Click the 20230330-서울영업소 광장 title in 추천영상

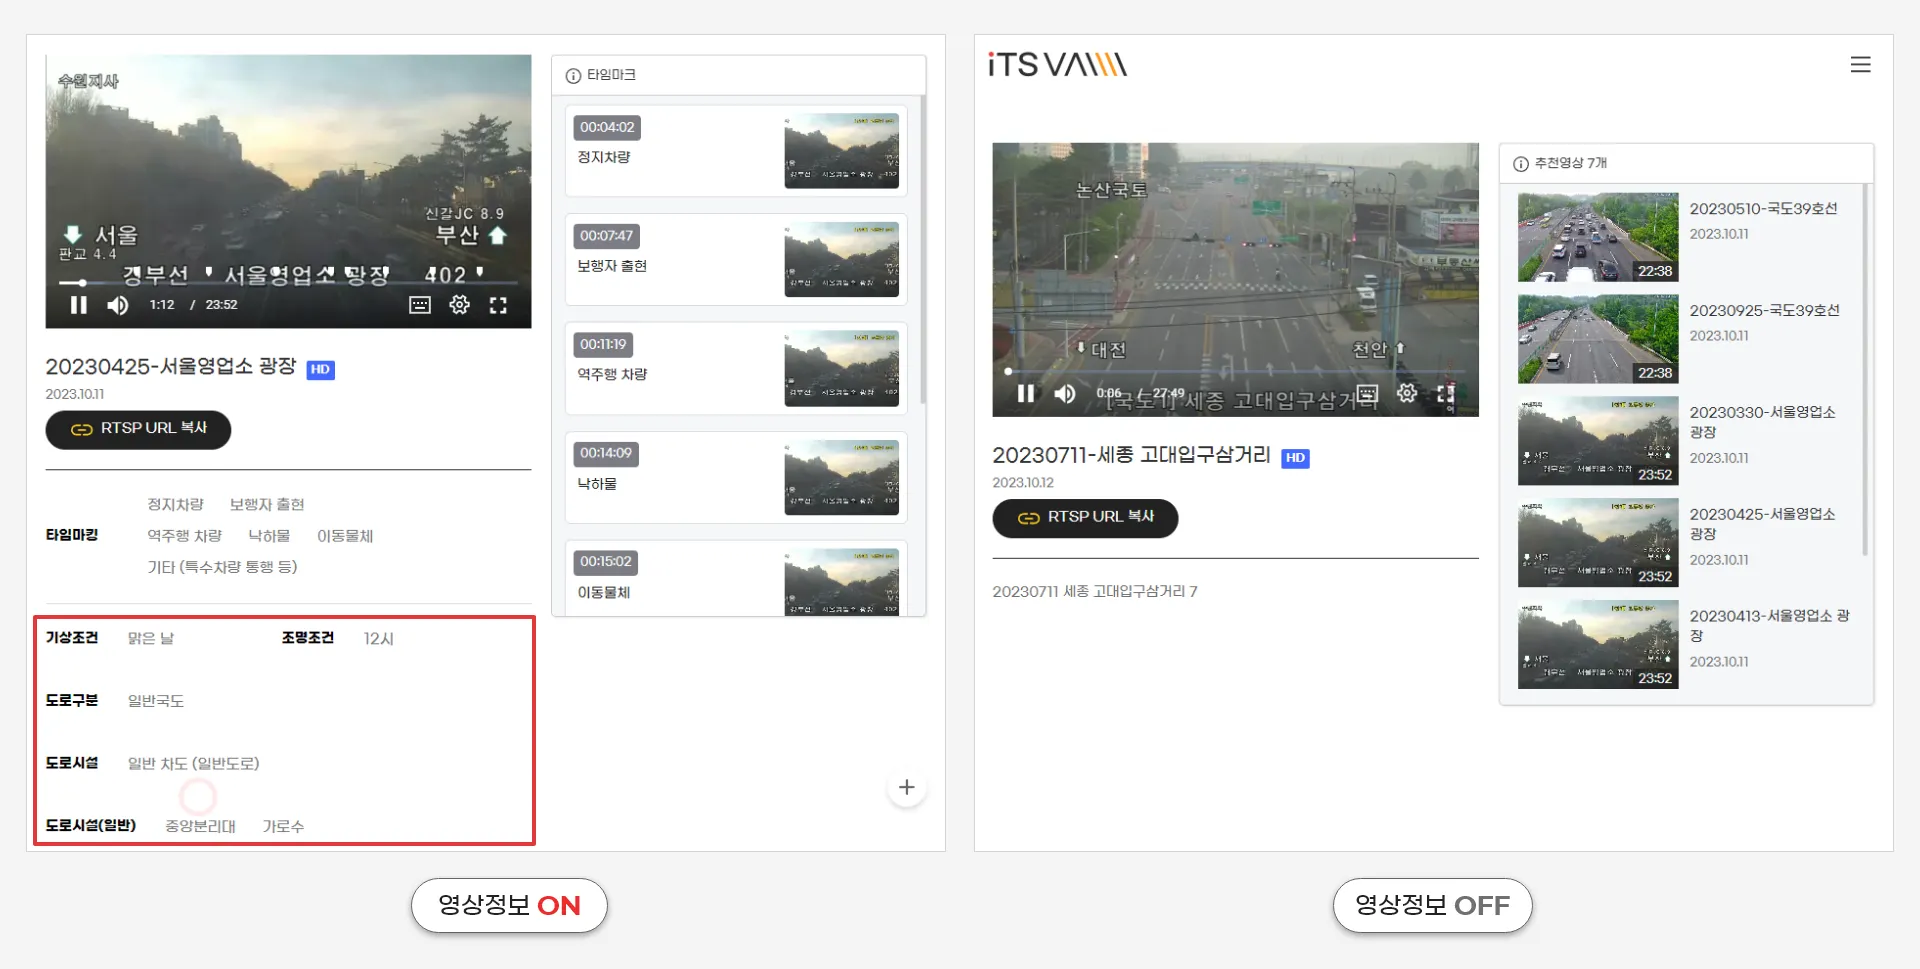pyautogui.click(x=1763, y=422)
